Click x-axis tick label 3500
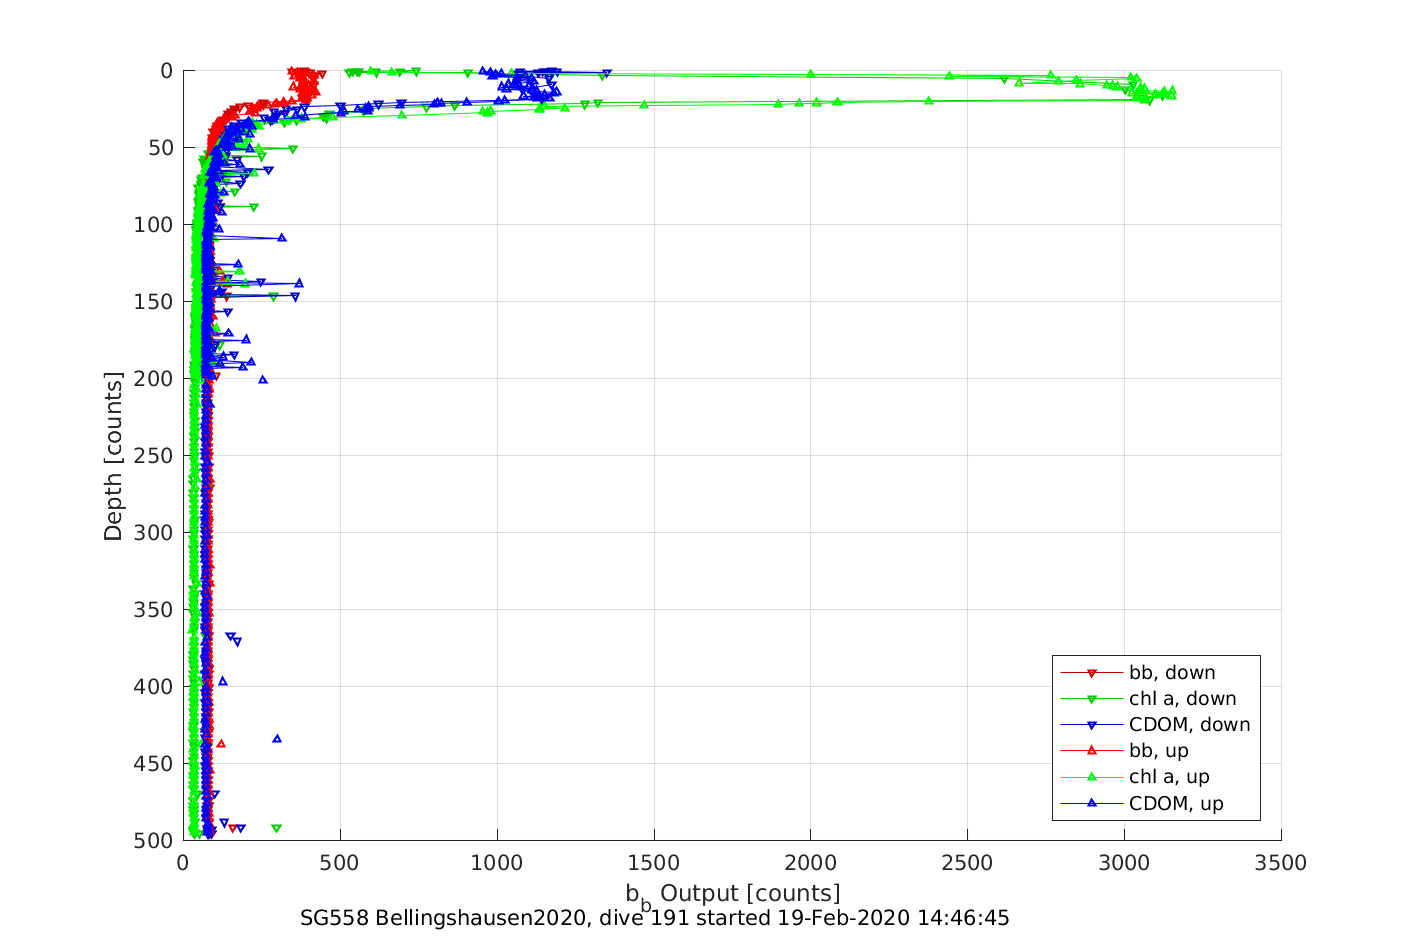The image size is (1417, 945). pos(1282,863)
